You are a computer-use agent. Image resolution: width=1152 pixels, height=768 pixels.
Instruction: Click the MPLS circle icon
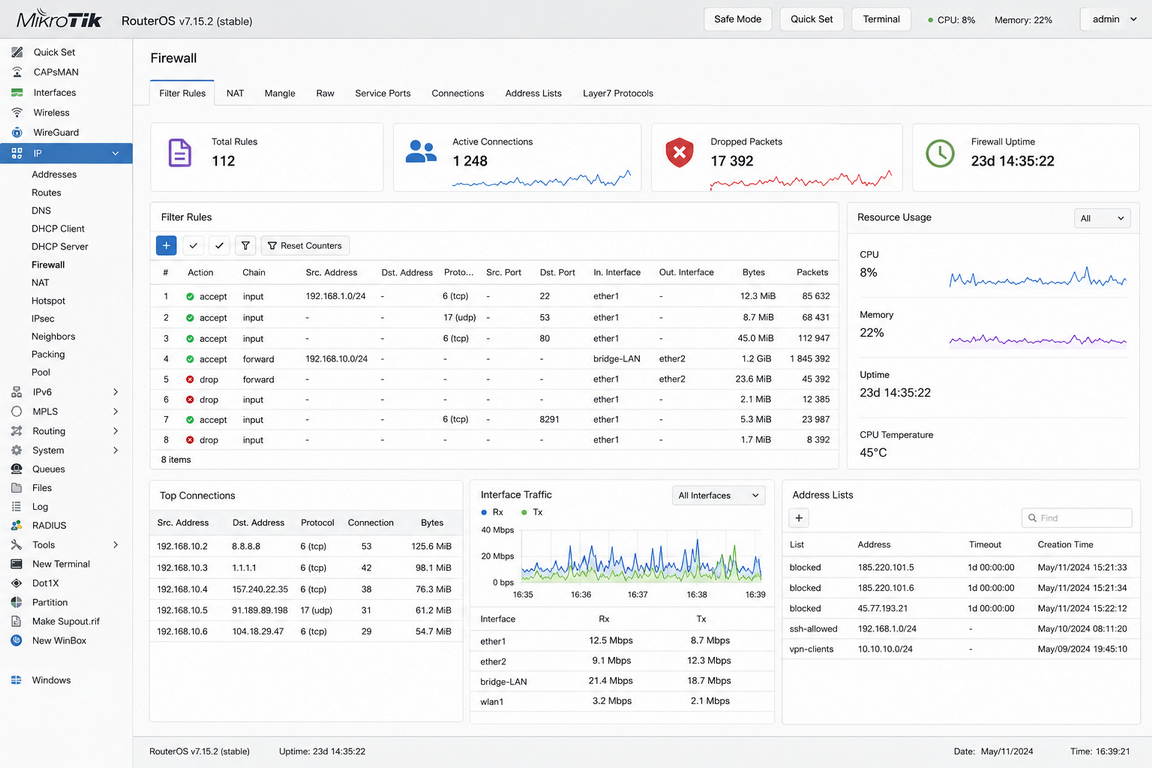point(17,412)
